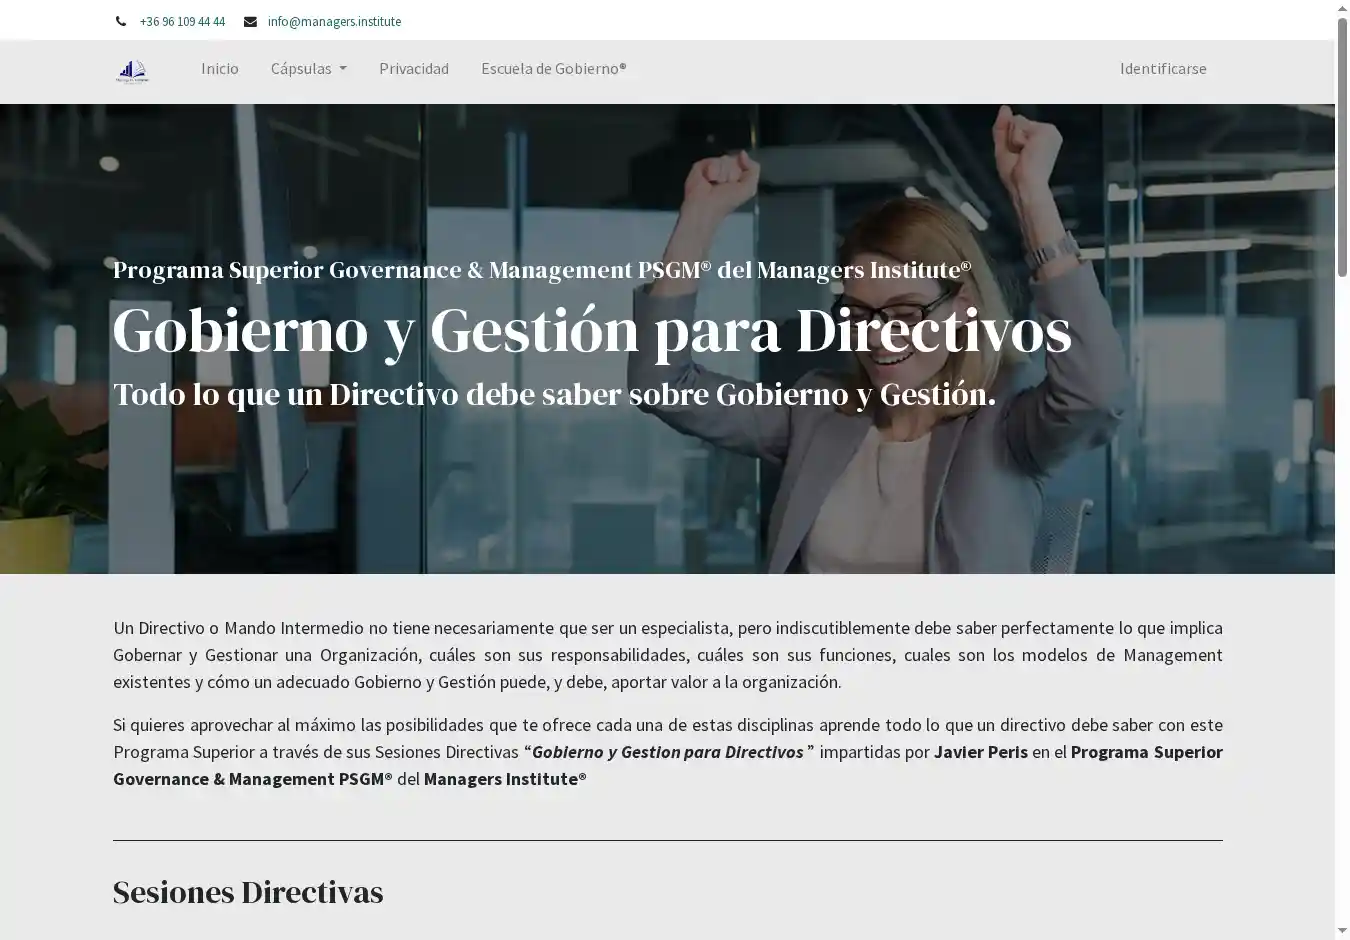Click the hero title Gobierno y Gestión para Directivos
The height and width of the screenshot is (940, 1350).
(x=591, y=330)
